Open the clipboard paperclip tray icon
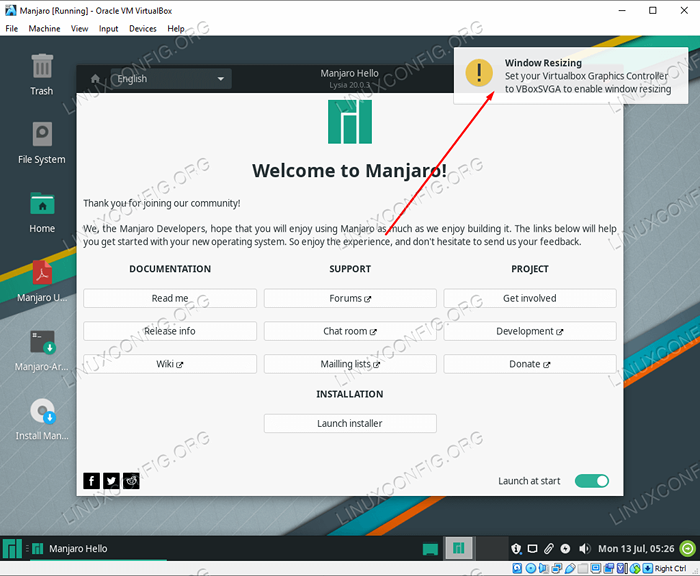The width and height of the screenshot is (700, 576). [x=549, y=548]
